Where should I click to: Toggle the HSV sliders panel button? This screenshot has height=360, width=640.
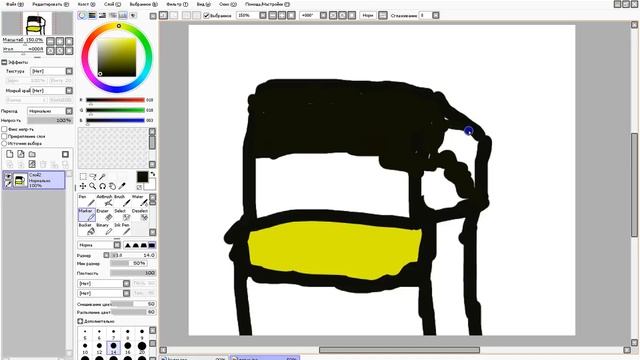pyautogui.click(x=102, y=16)
